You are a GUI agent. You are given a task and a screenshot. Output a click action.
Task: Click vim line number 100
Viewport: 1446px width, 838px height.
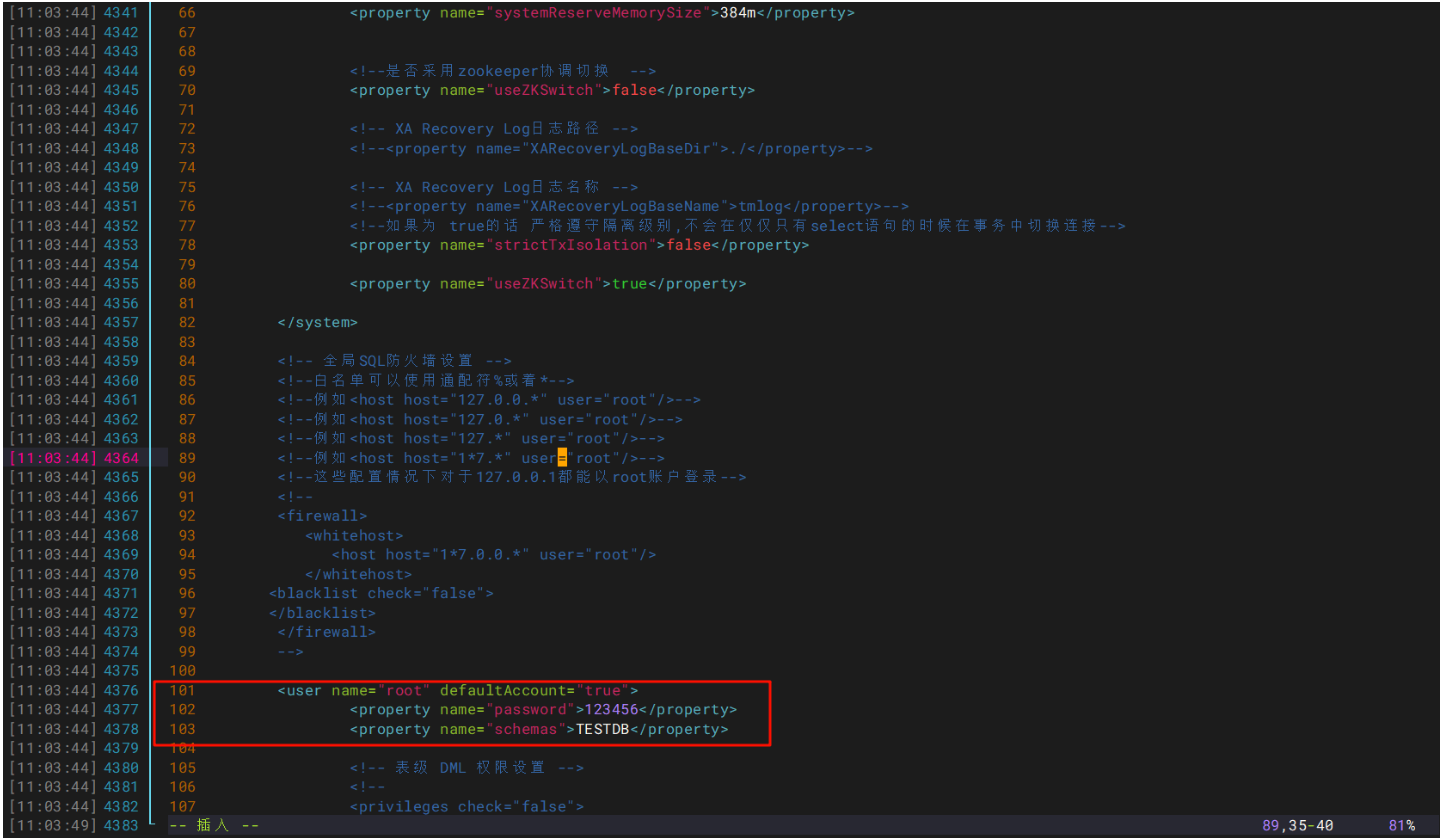click(183, 671)
